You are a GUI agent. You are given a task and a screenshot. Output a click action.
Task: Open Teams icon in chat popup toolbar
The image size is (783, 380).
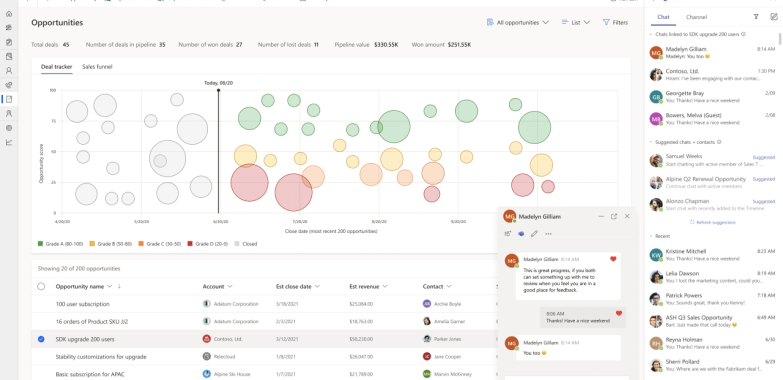click(521, 234)
